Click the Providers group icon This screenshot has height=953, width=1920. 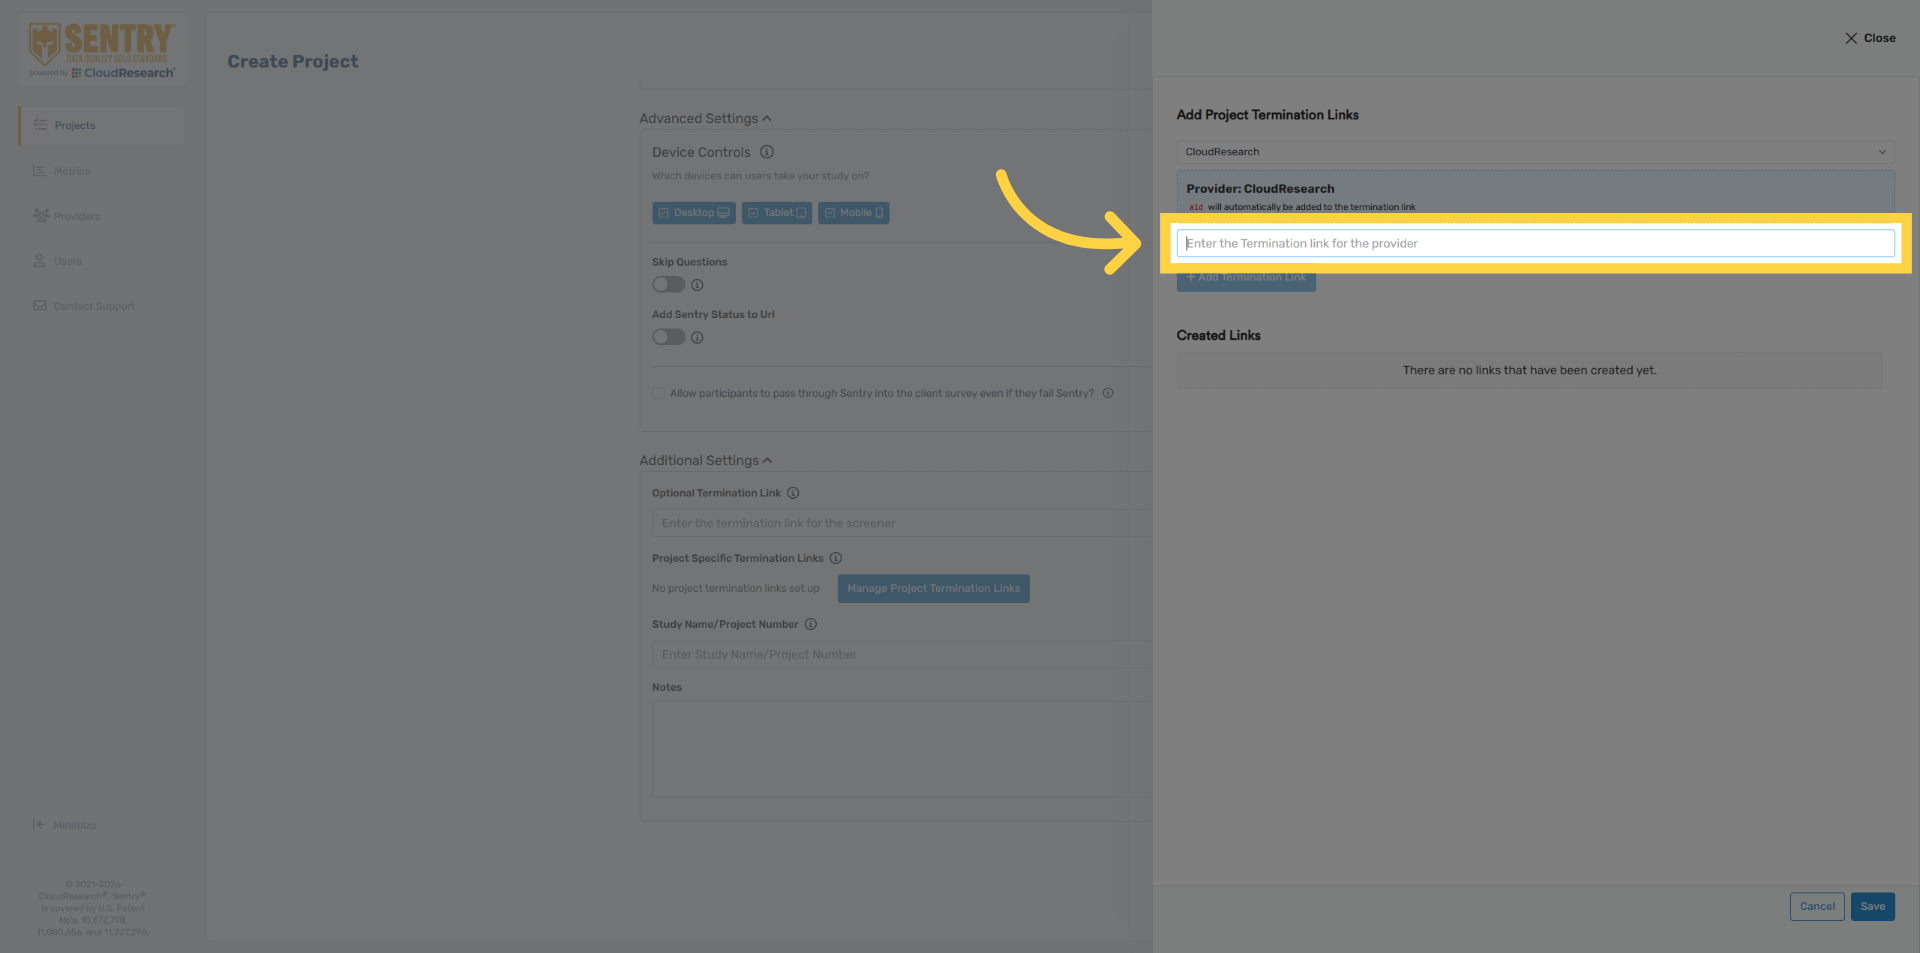(40, 215)
